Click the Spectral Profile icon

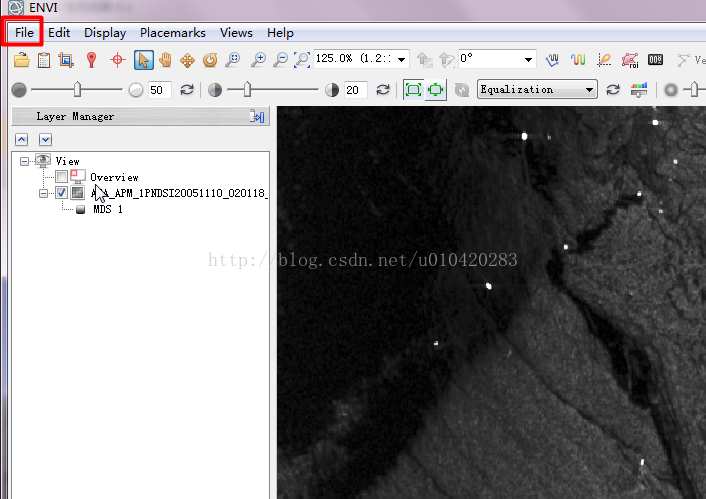[x=552, y=59]
